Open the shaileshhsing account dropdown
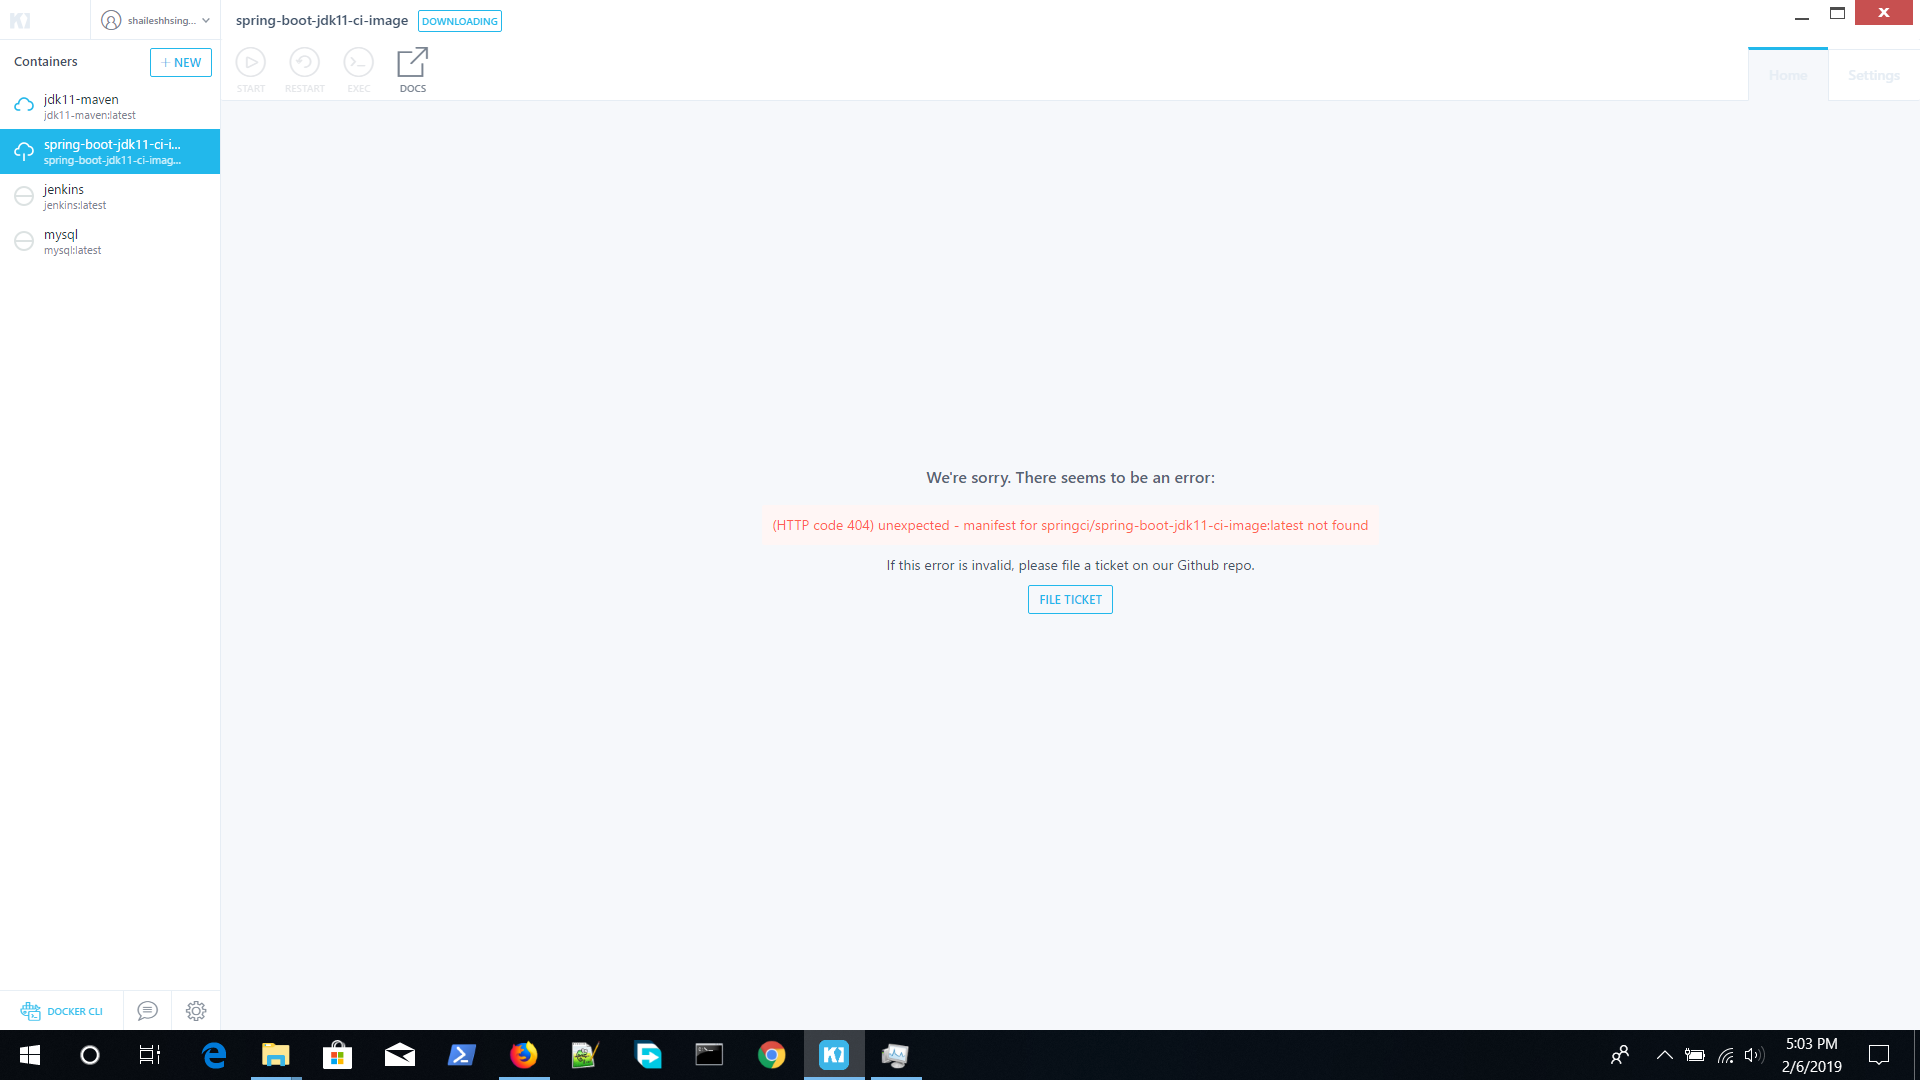The image size is (1920, 1080). click(155, 19)
